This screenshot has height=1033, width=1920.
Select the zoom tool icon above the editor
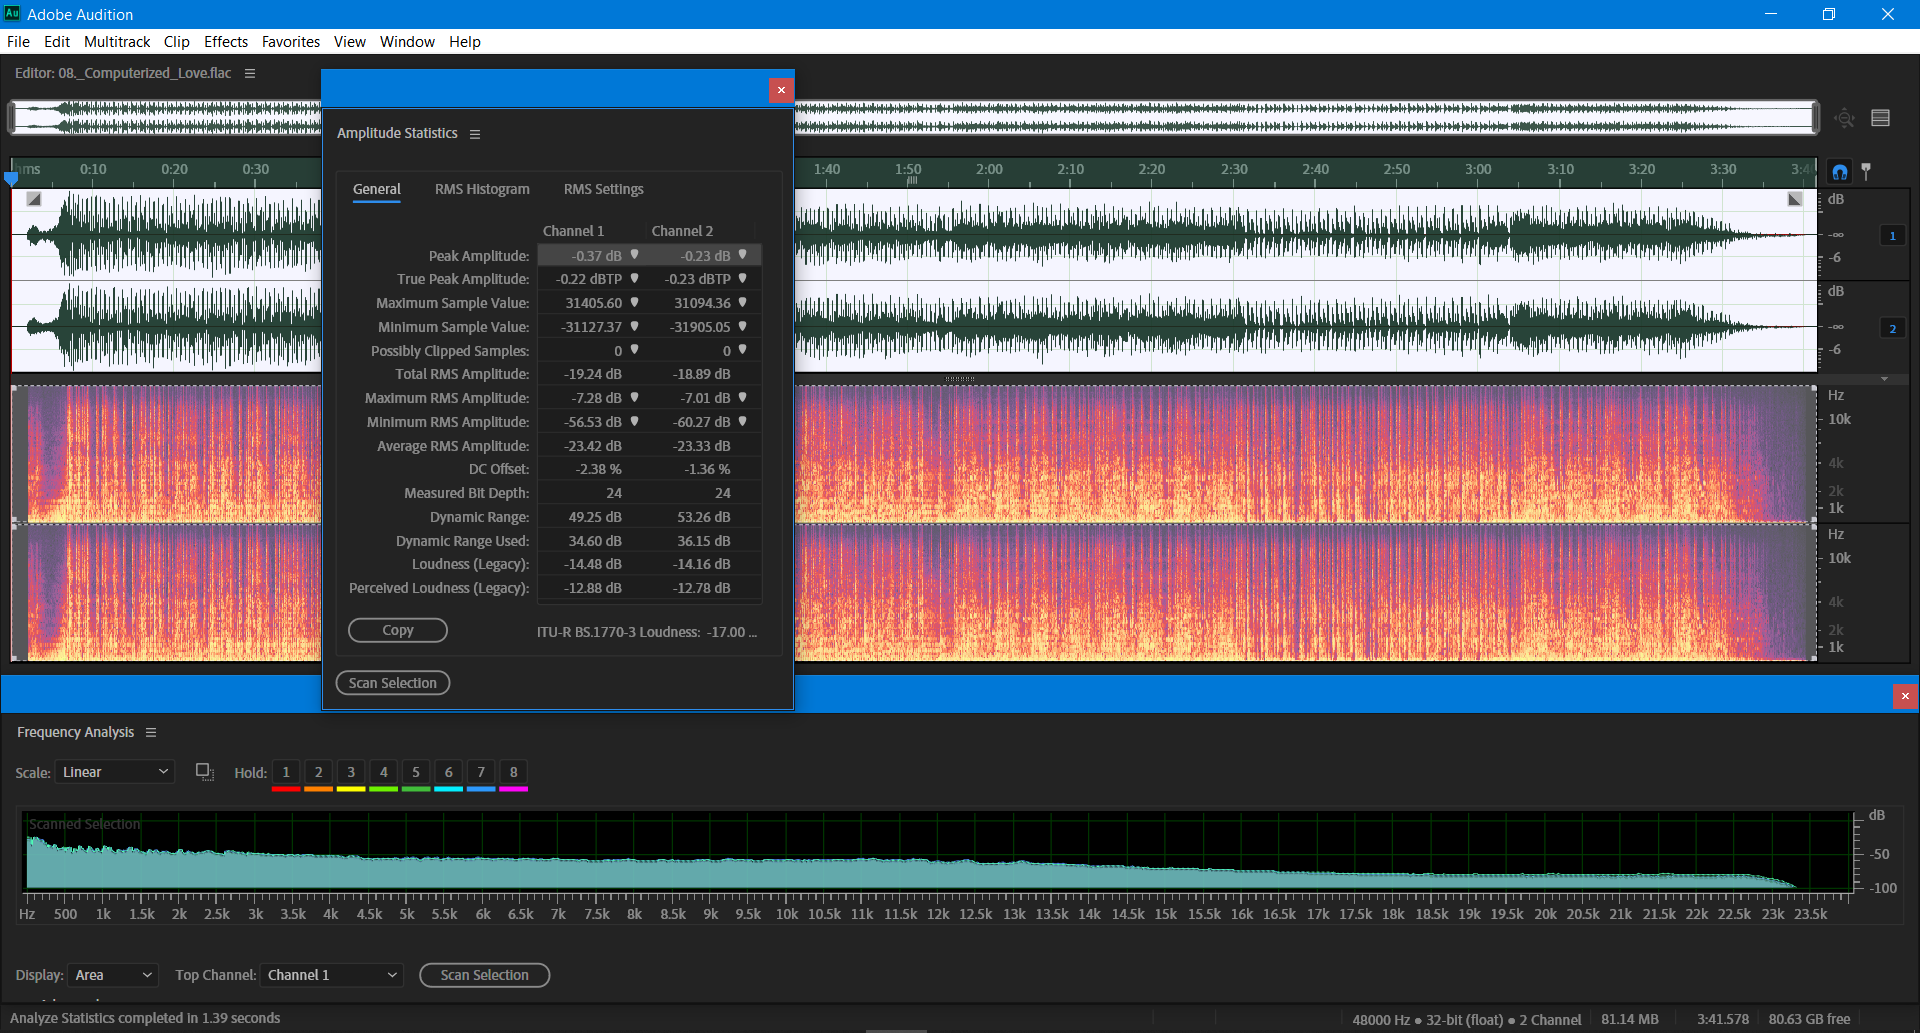click(1844, 117)
